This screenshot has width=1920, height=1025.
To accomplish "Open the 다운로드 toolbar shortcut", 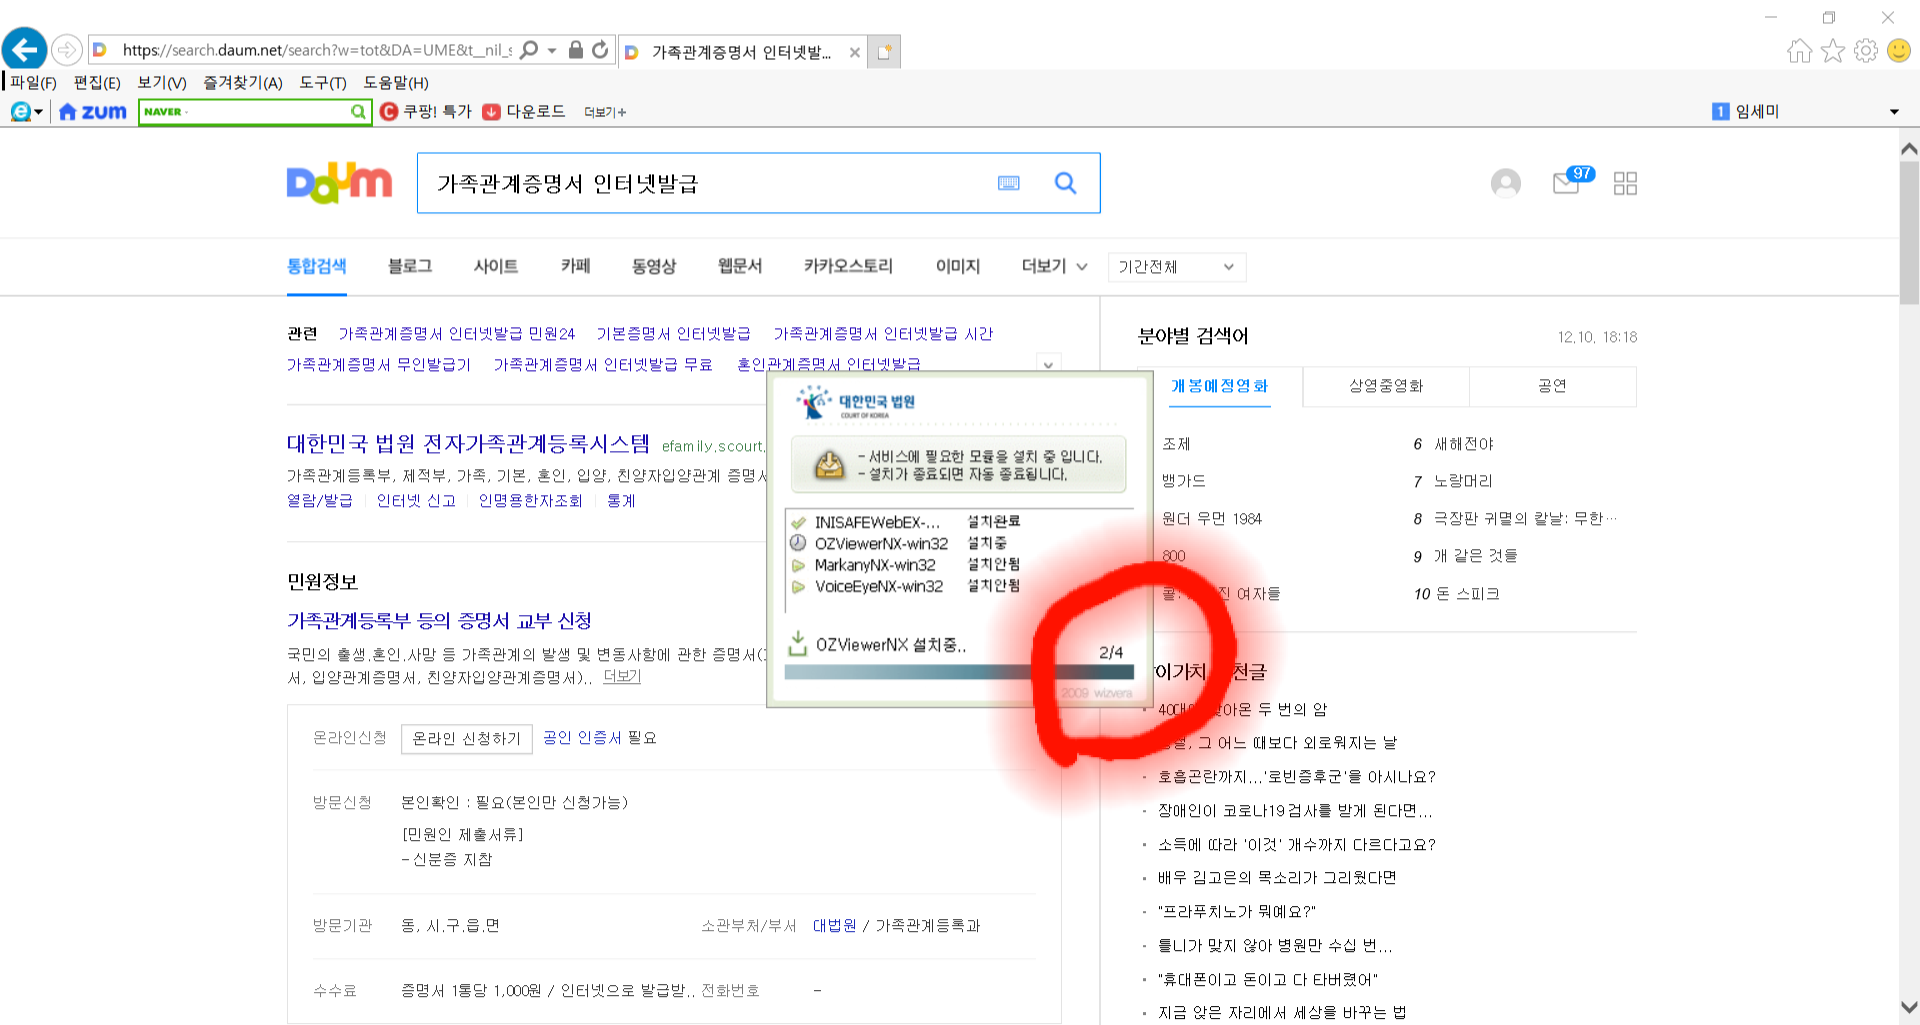I will (524, 112).
